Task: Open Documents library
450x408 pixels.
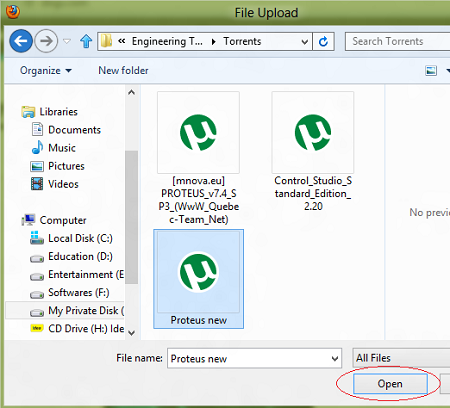Action: pos(74,130)
